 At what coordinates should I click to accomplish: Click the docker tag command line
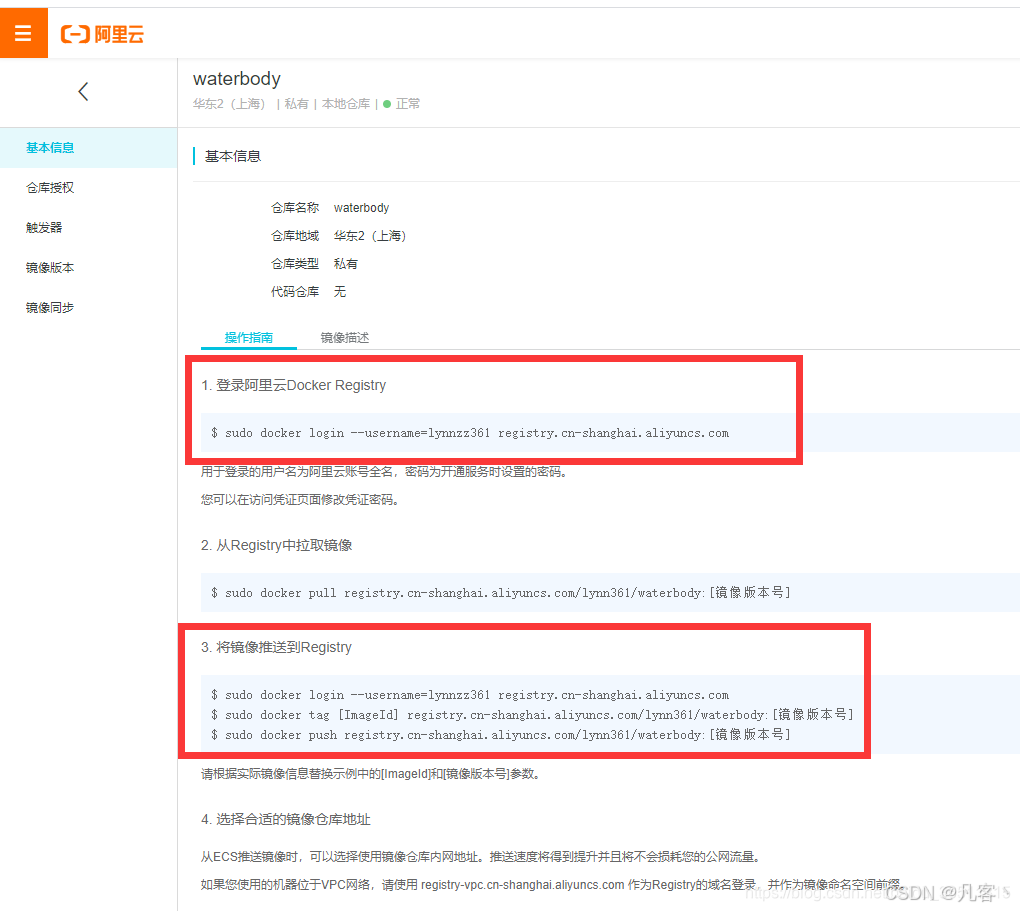[x=531, y=714]
